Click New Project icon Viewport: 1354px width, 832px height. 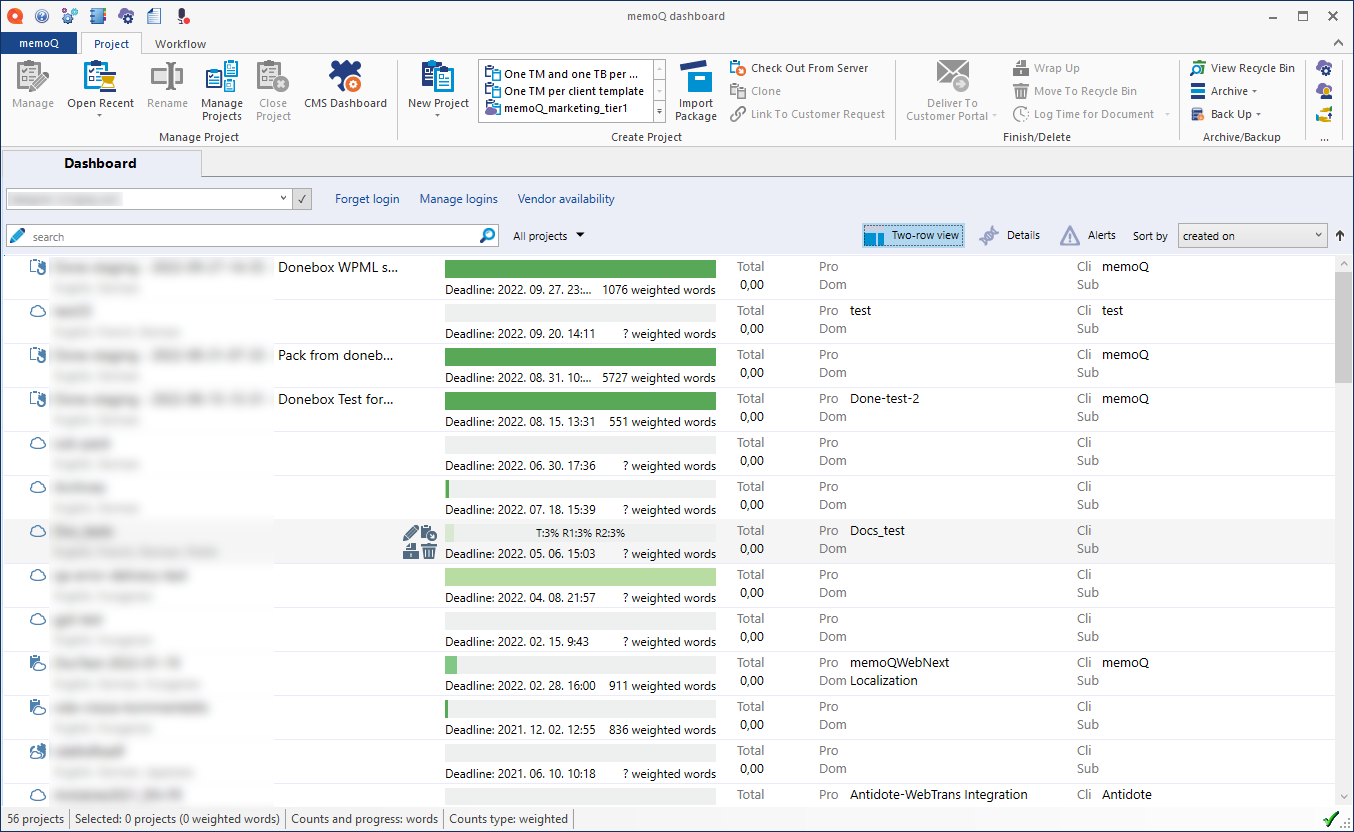point(437,78)
